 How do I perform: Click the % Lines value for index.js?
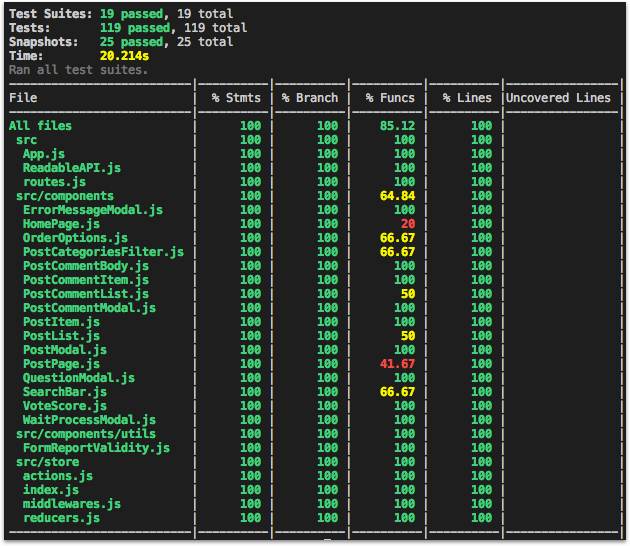point(481,490)
